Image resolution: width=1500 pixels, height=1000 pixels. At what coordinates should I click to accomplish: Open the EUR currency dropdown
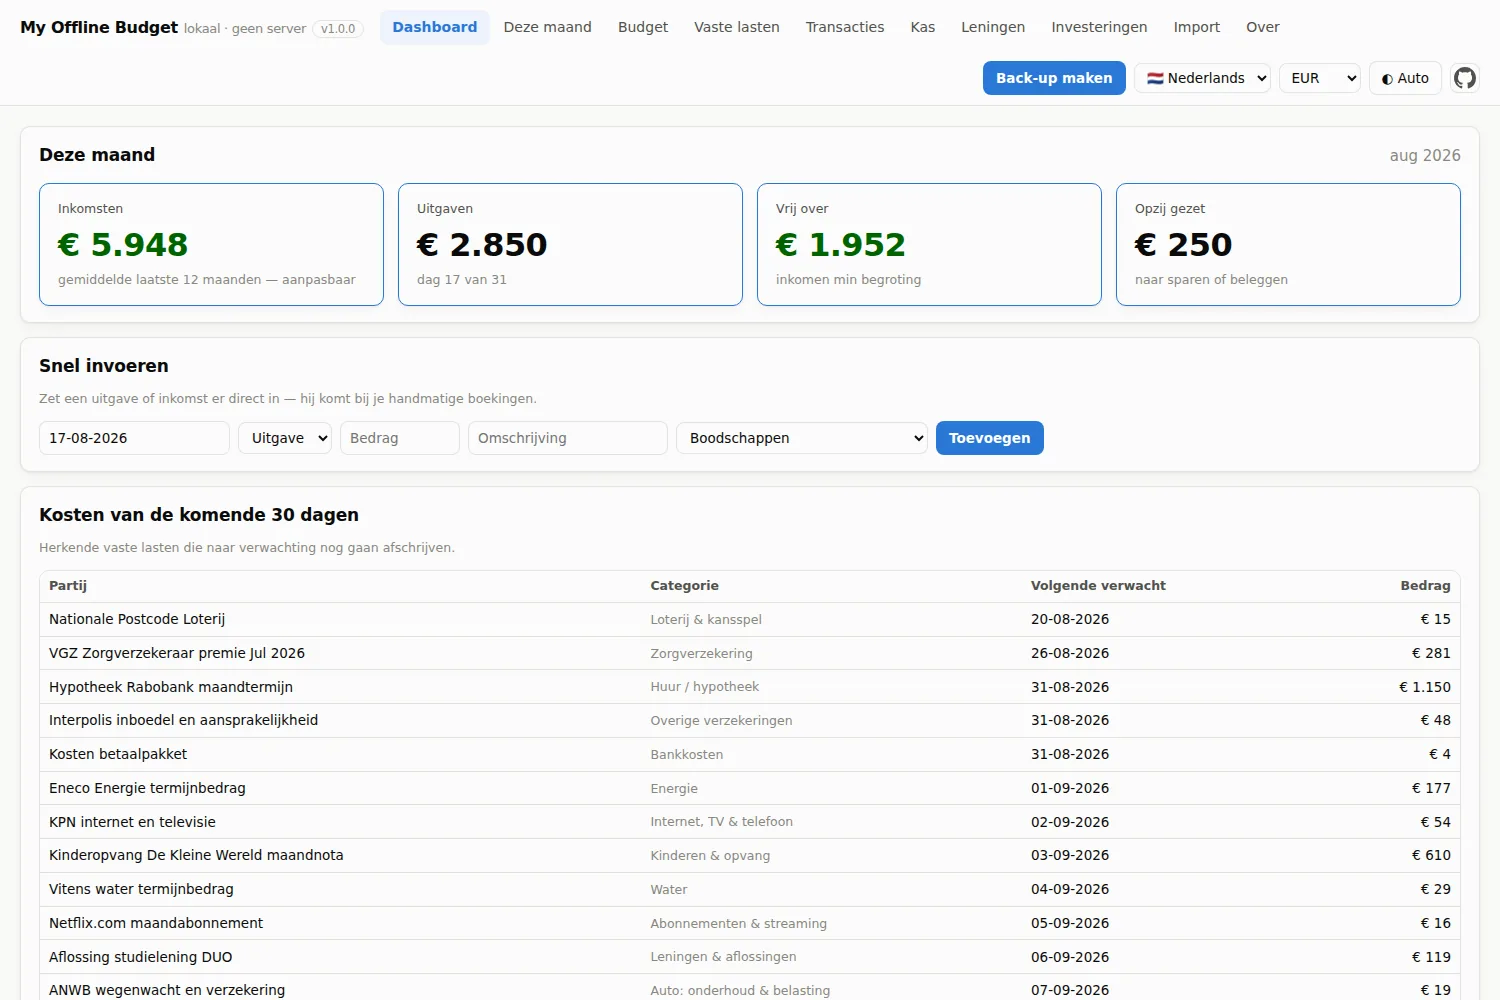point(1320,78)
